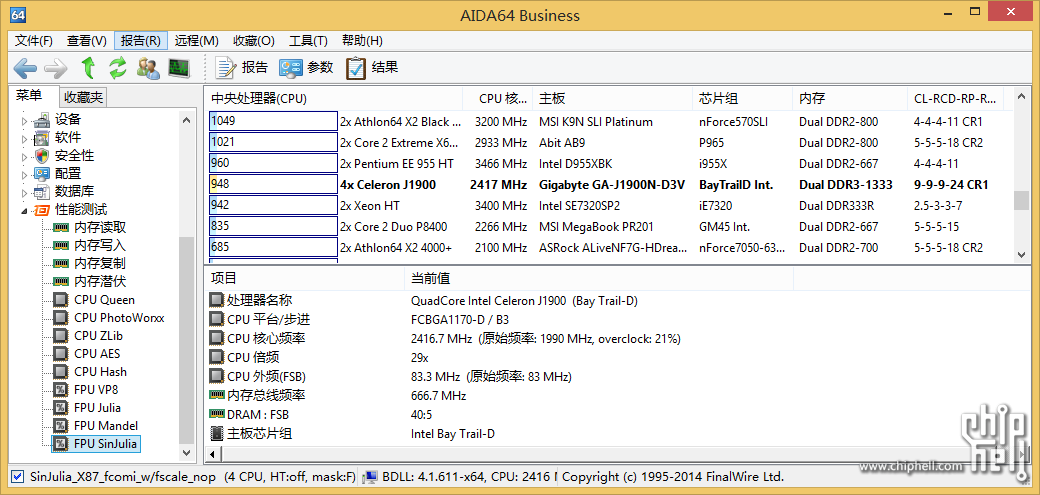Select the CPU PhotoWorxx benchmark
The width and height of the screenshot is (1040, 495).
coord(119,318)
